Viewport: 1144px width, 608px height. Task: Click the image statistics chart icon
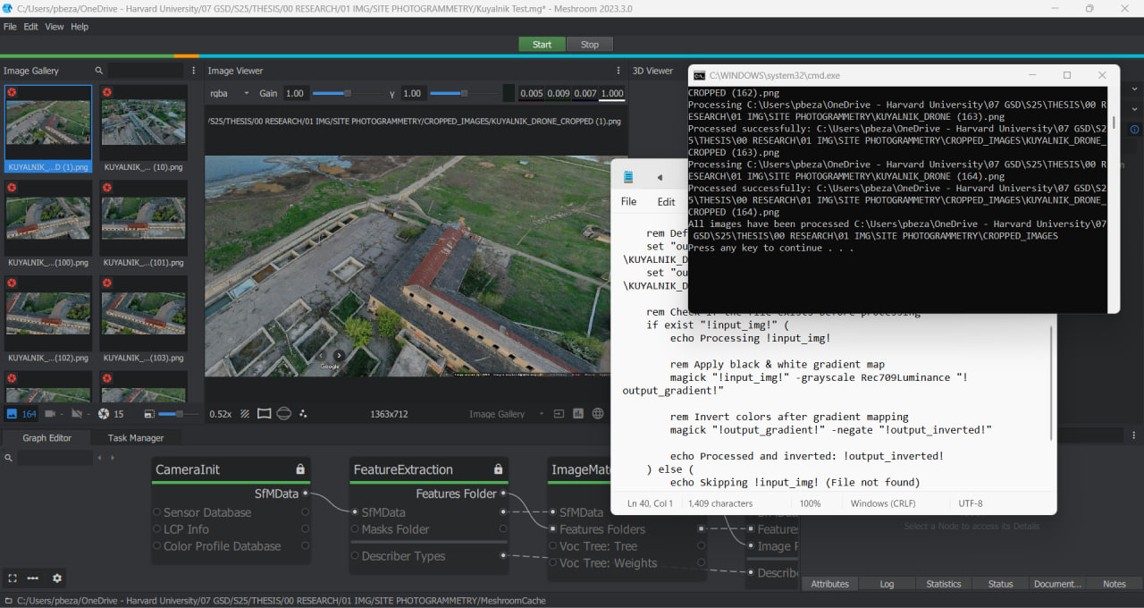[578, 414]
